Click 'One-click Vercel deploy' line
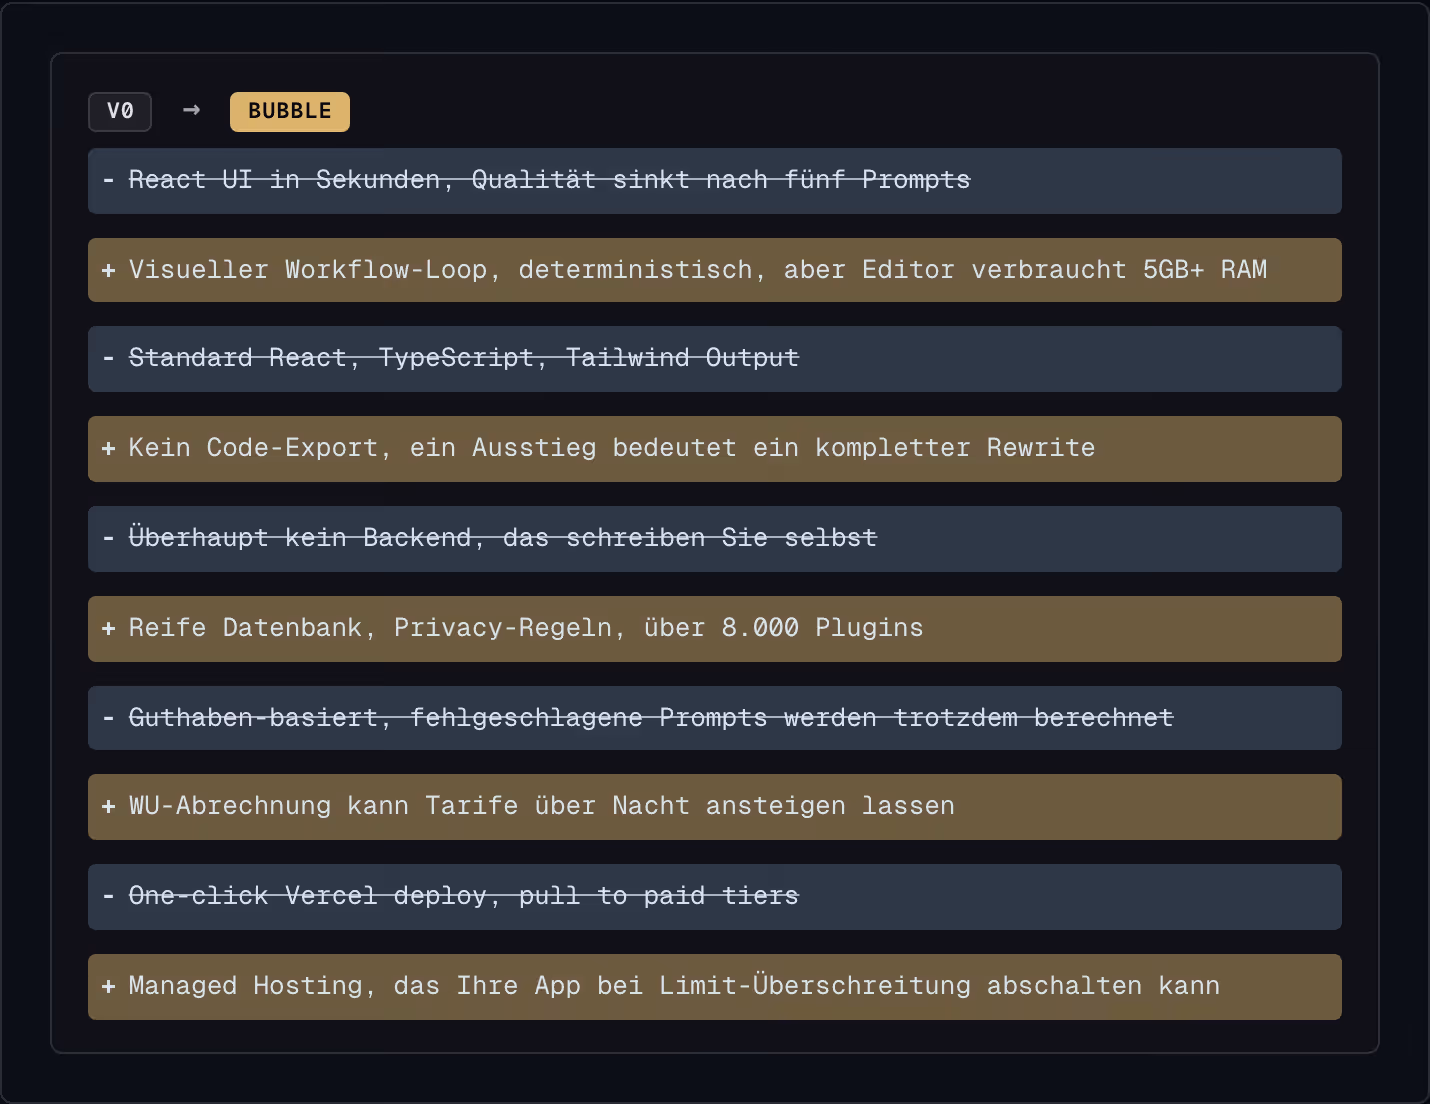 (715, 897)
